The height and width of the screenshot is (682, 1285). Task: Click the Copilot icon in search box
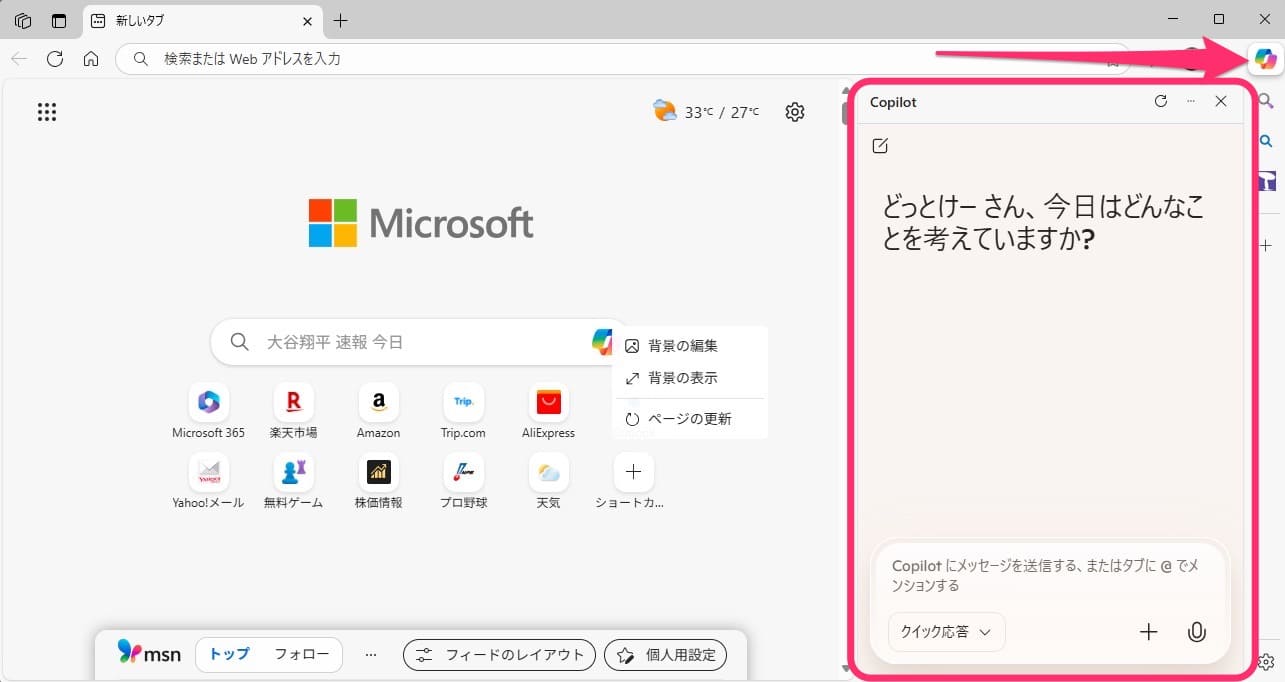603,342
